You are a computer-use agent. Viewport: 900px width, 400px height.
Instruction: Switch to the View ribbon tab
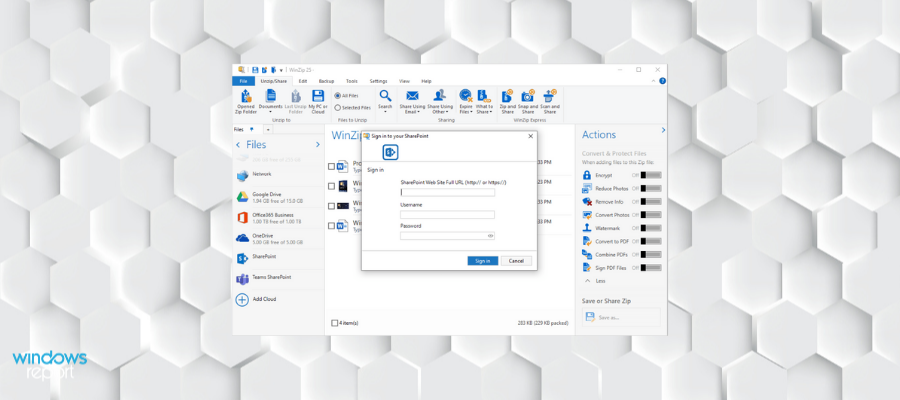[404, 81]
